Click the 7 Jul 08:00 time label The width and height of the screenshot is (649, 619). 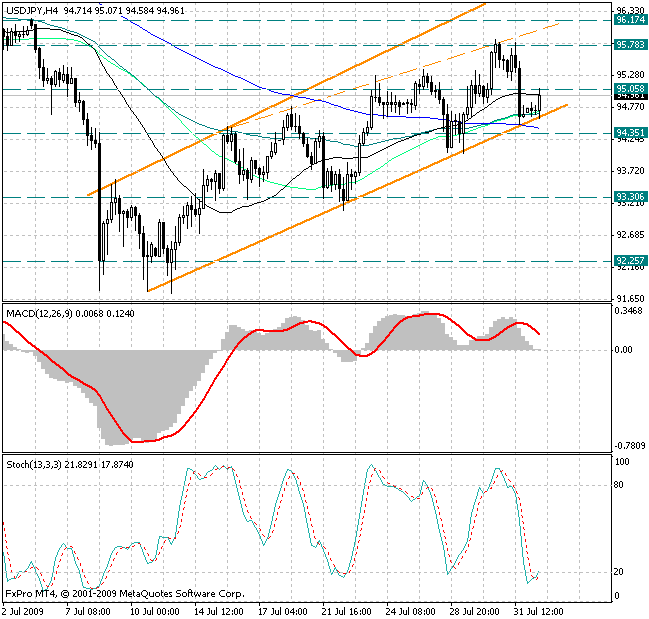[x=88, y=612]
